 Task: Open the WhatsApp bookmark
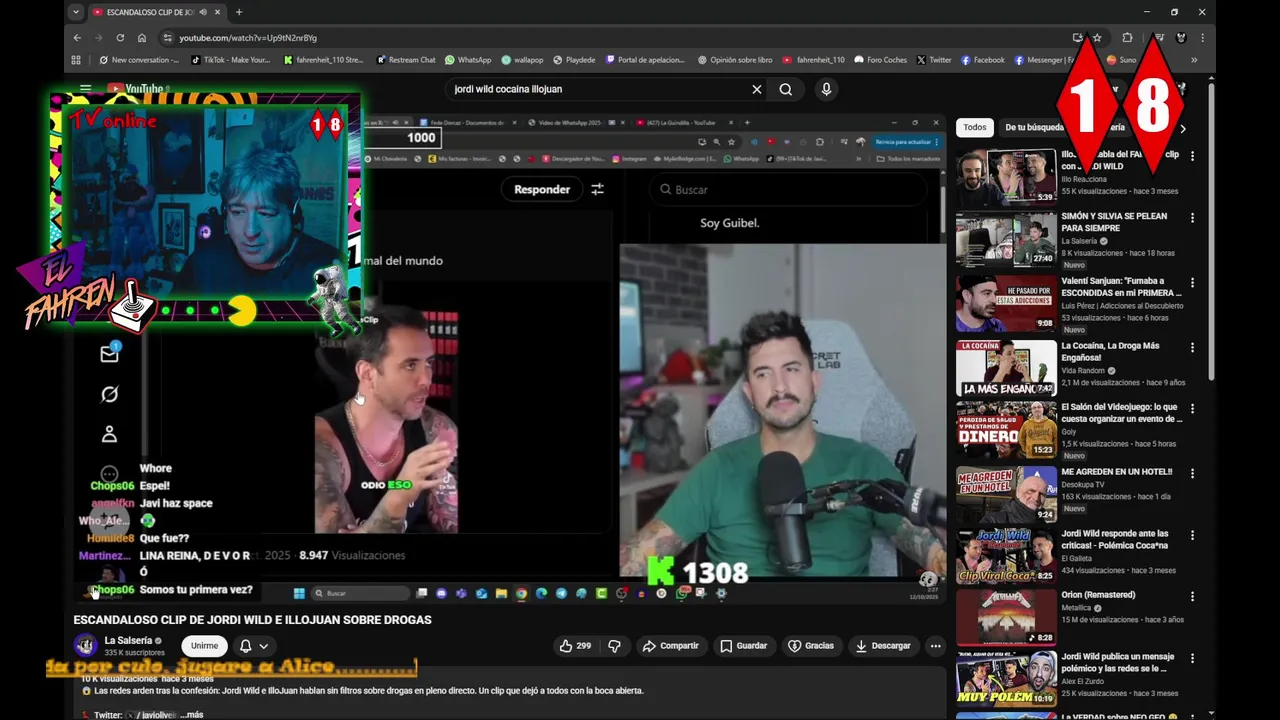[x=468, y=60]
